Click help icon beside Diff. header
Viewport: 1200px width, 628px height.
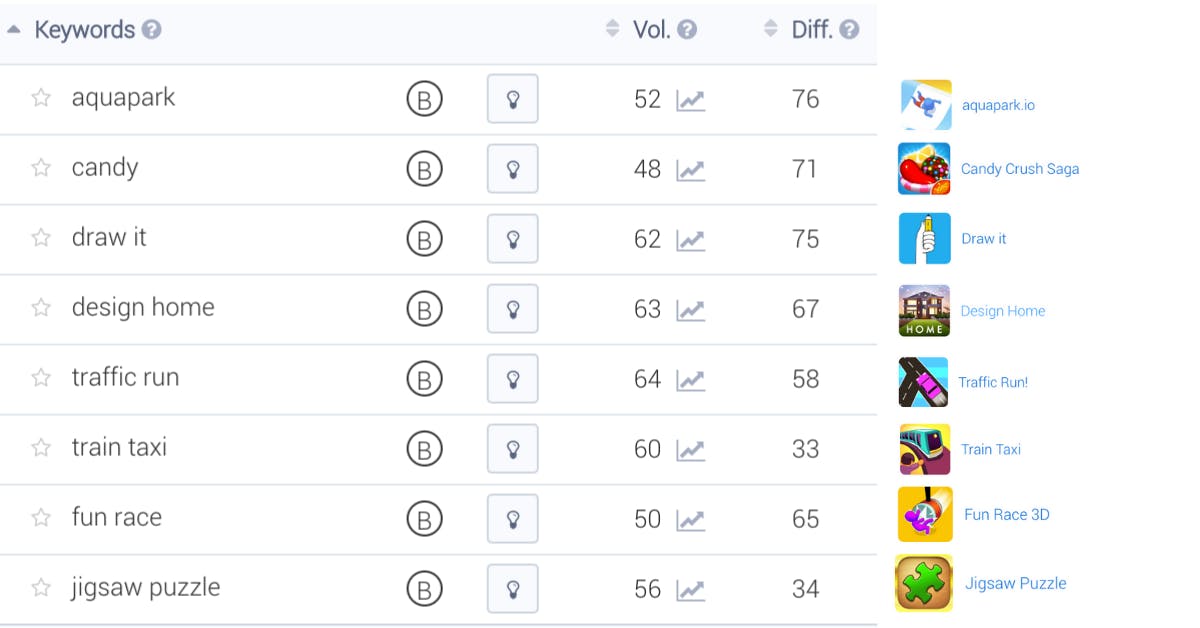(x=849, y=30)
